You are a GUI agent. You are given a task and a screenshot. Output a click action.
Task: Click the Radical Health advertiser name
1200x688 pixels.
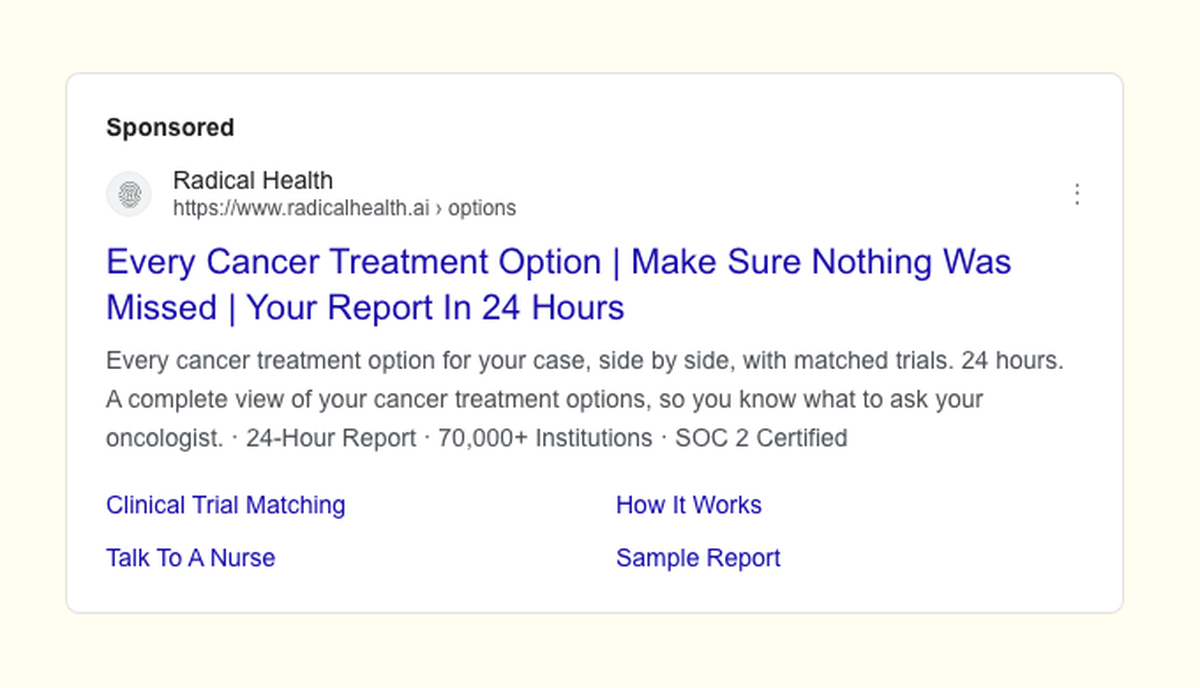253,181
